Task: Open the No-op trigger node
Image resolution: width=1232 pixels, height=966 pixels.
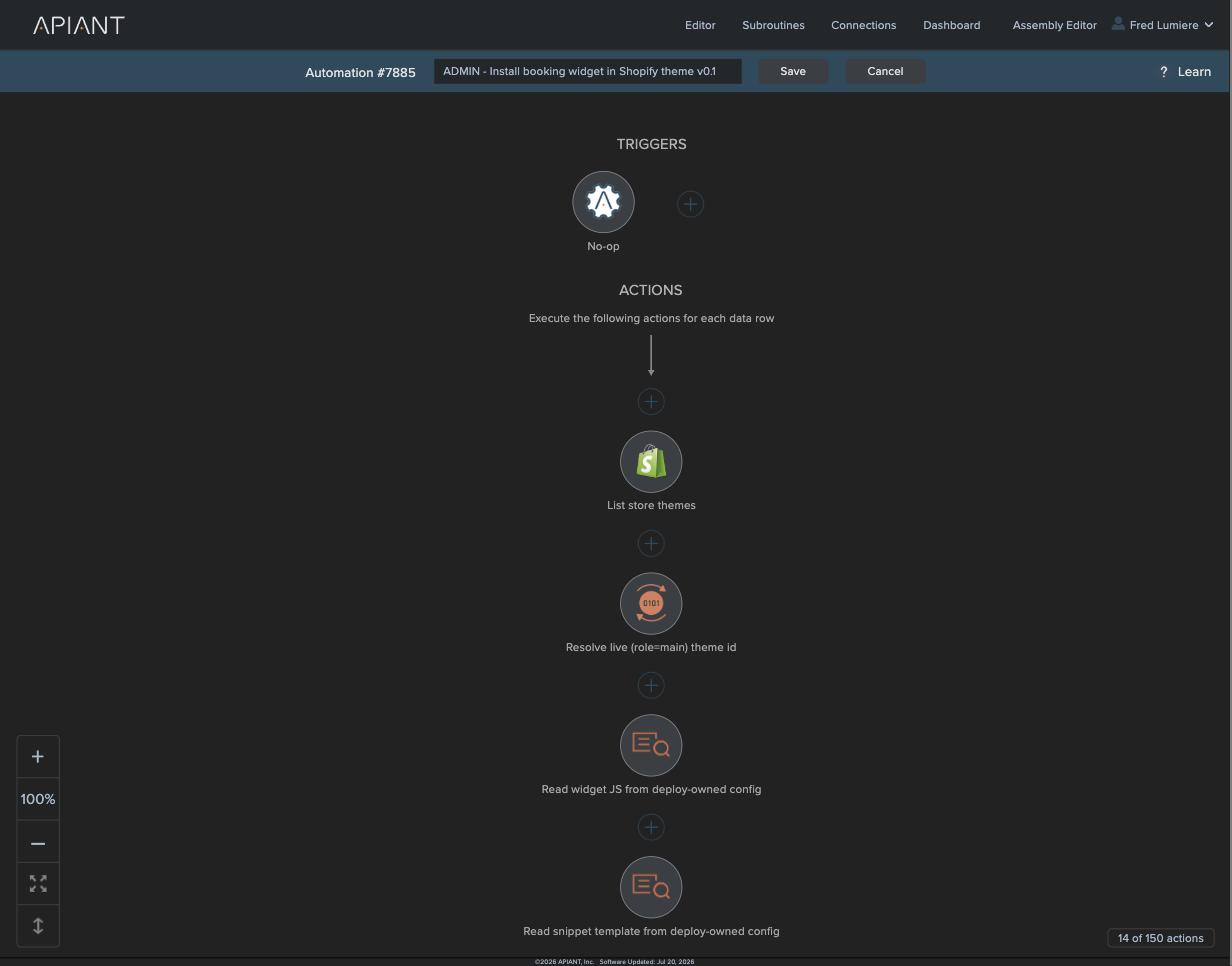Action: 603,202
